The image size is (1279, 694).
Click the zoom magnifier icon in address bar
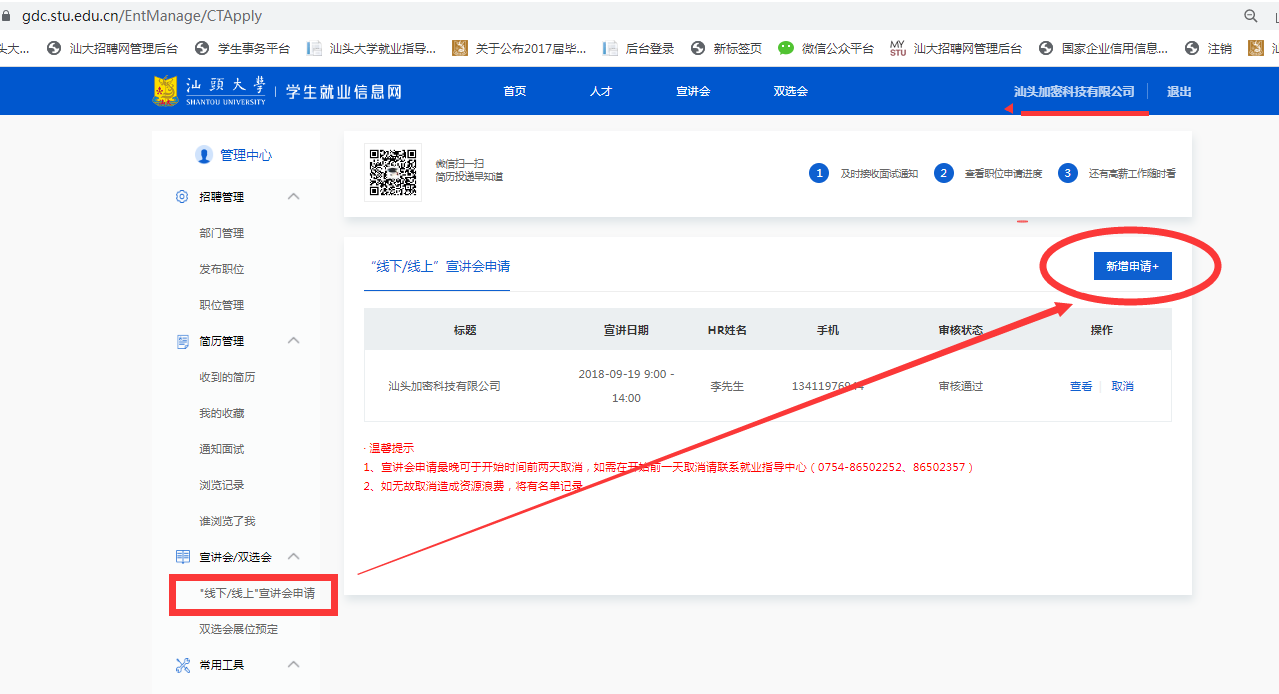point(1250,16)
